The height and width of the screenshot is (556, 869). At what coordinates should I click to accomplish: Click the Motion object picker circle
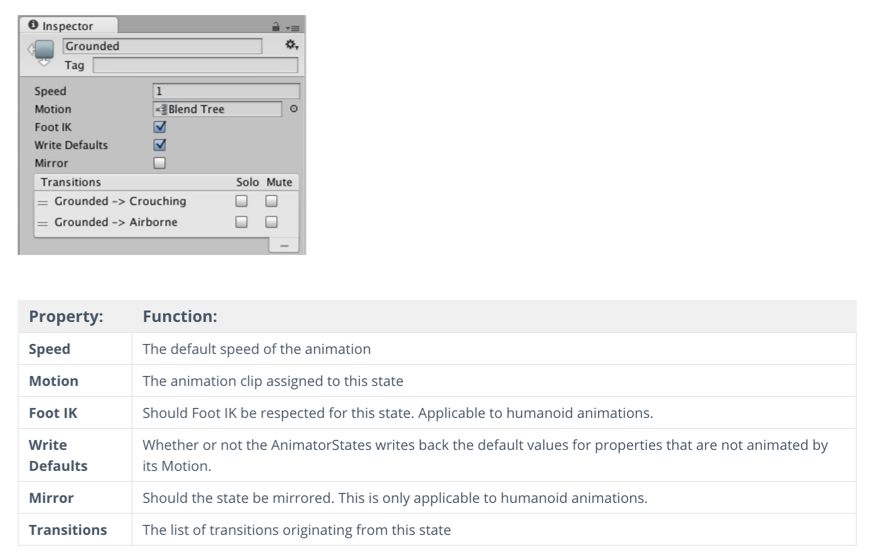(x=294, y=109)
